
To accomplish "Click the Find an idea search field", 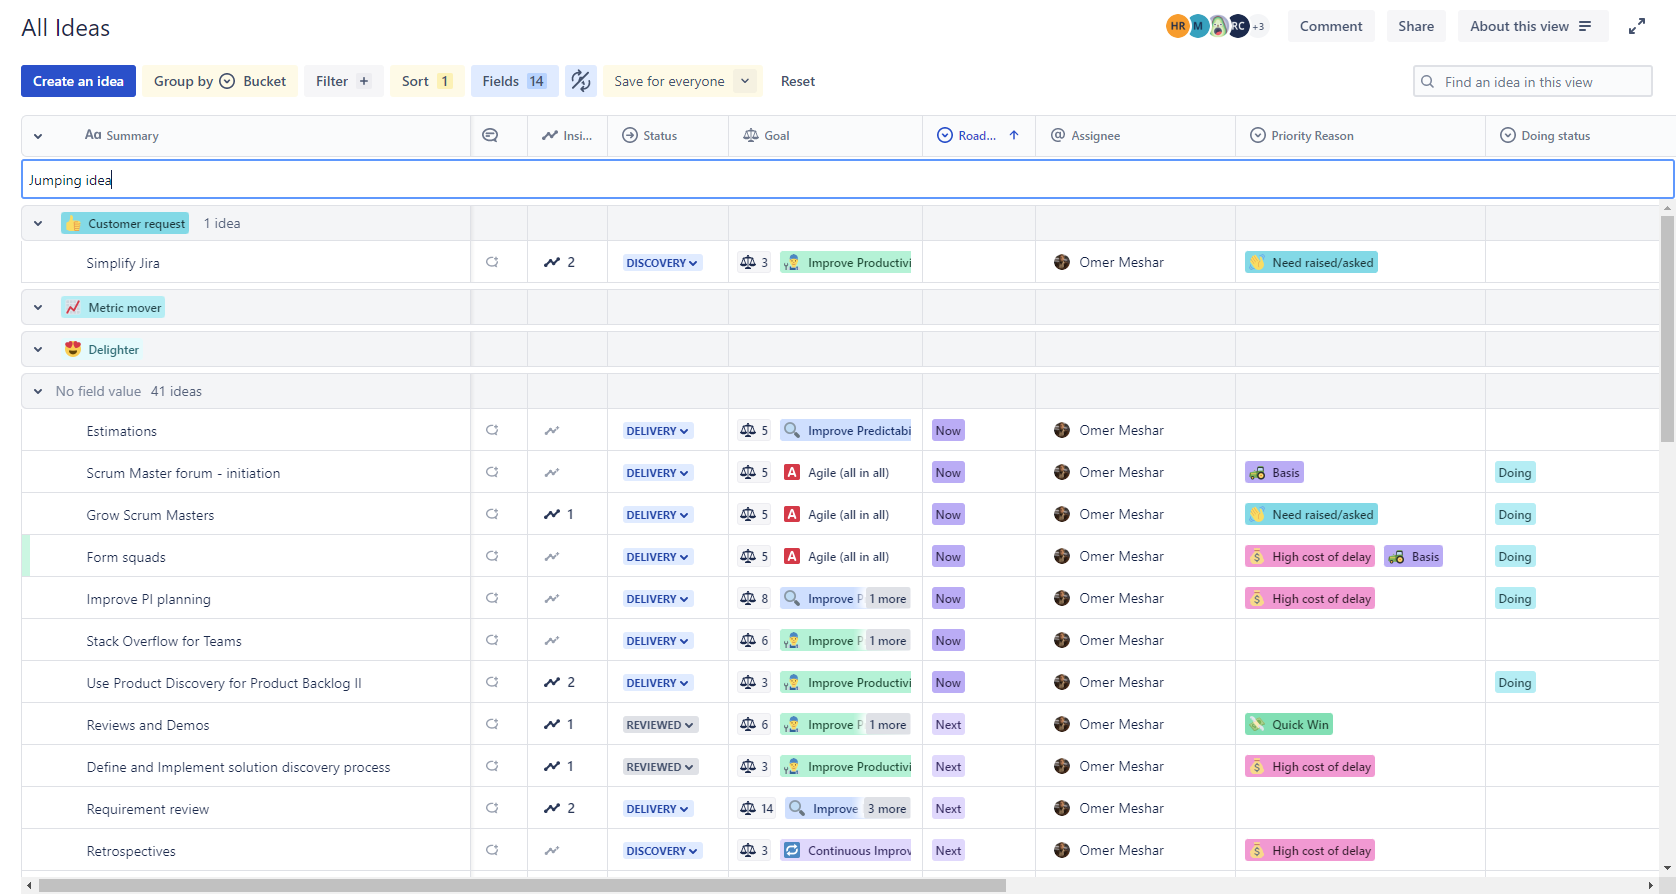I will point(1533,82).
